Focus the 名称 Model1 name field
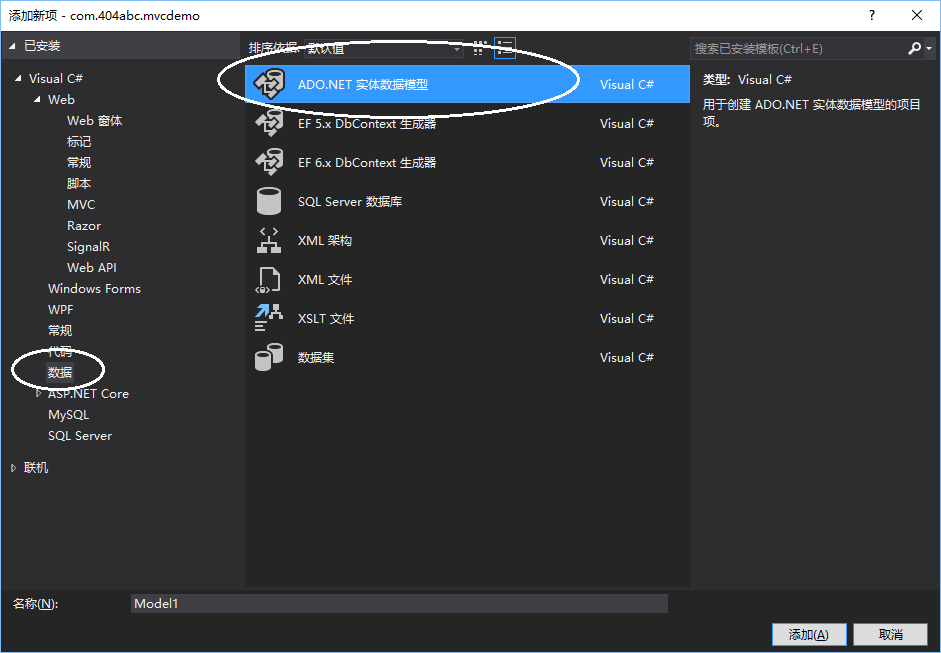 click(x=399, y=604)
